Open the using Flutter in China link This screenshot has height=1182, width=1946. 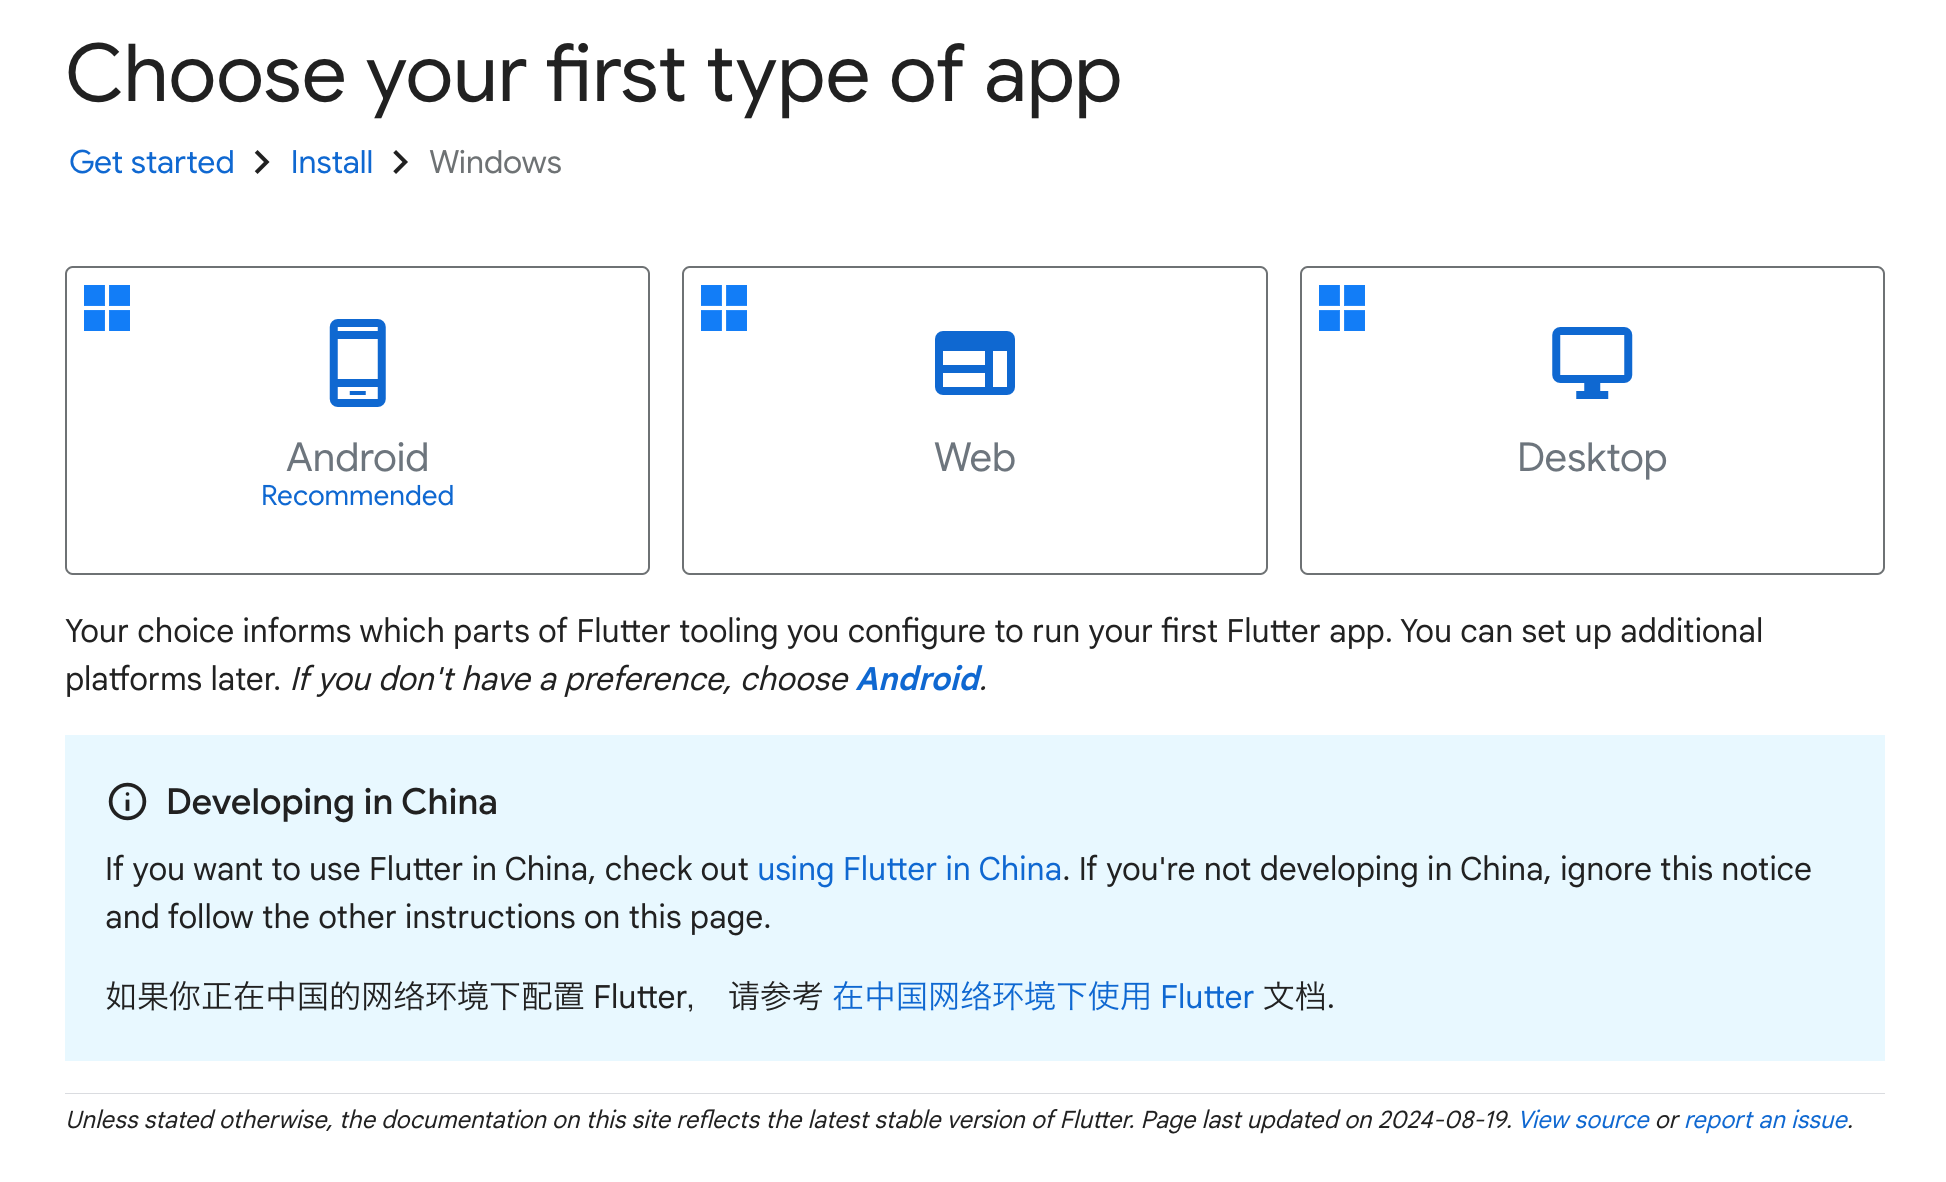tap(908, 869)
